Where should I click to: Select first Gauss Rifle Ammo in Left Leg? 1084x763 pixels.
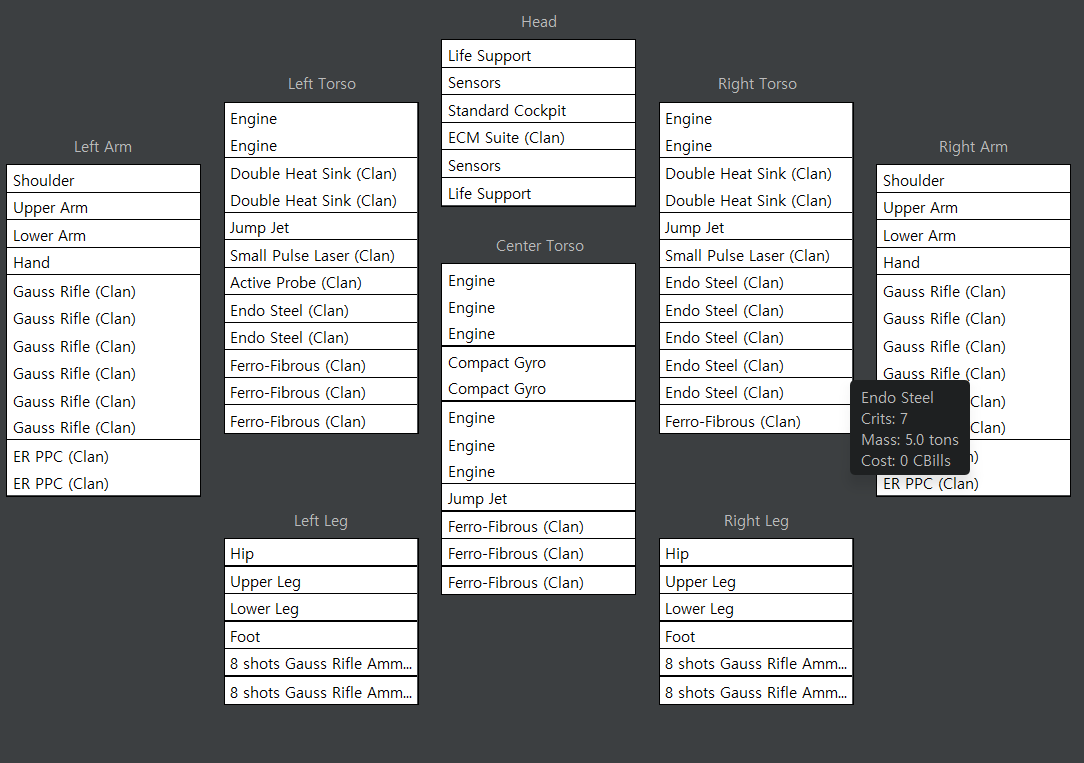coord(321,663)
